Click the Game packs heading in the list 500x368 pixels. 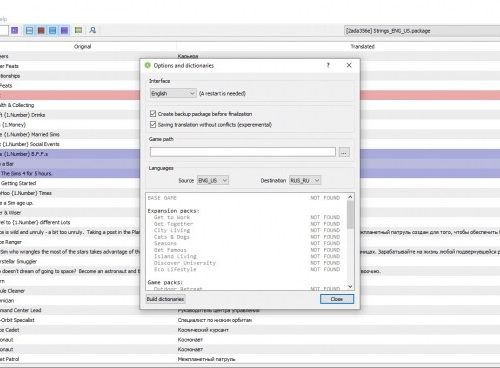pyautogui.click(x=165, y=282)
